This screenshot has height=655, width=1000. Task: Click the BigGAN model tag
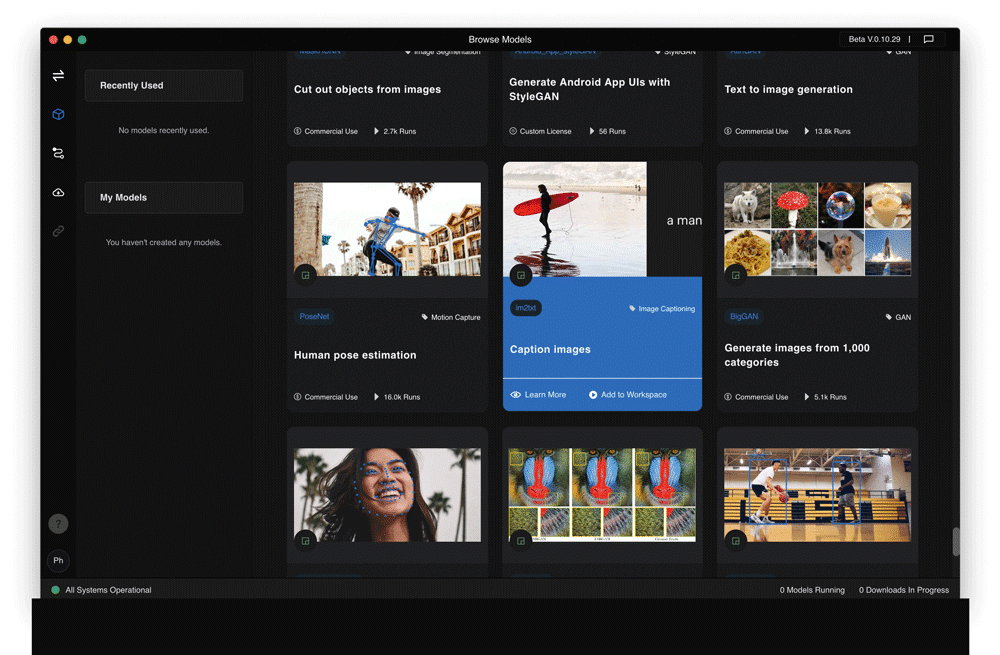pos(743,317)
